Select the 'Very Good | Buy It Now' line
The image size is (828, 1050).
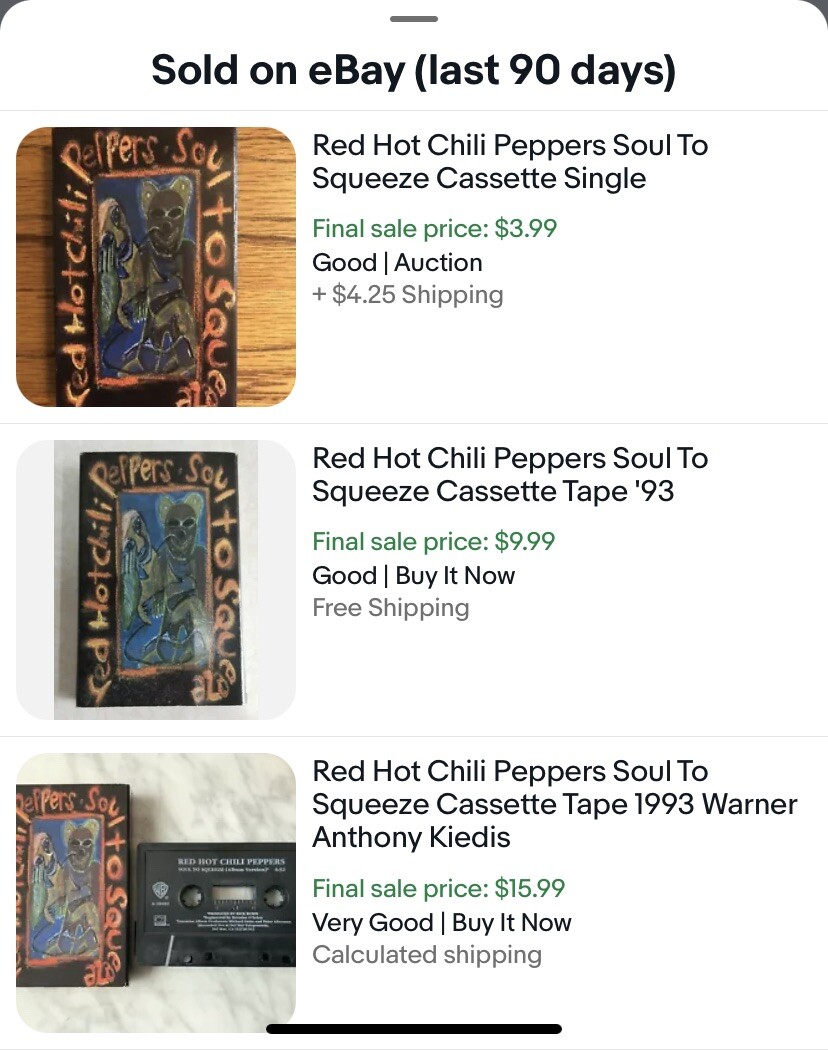[442, 922]
